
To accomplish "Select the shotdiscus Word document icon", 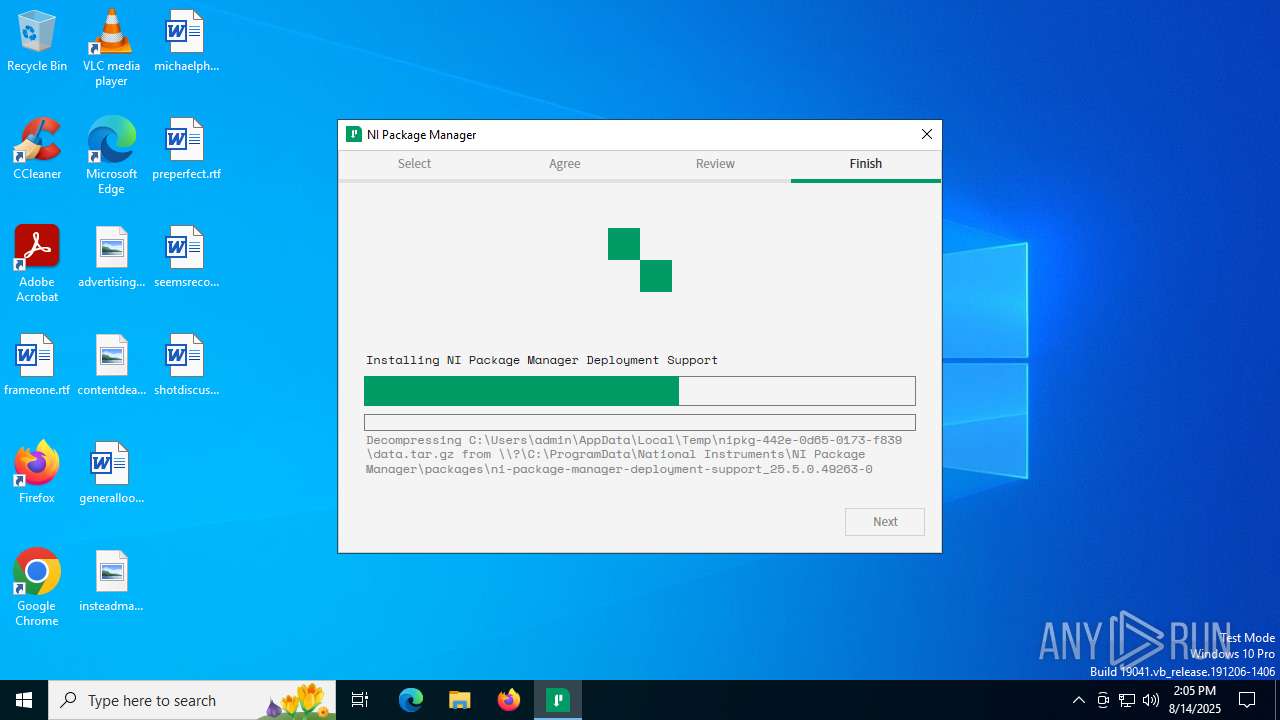I will 186,366.
